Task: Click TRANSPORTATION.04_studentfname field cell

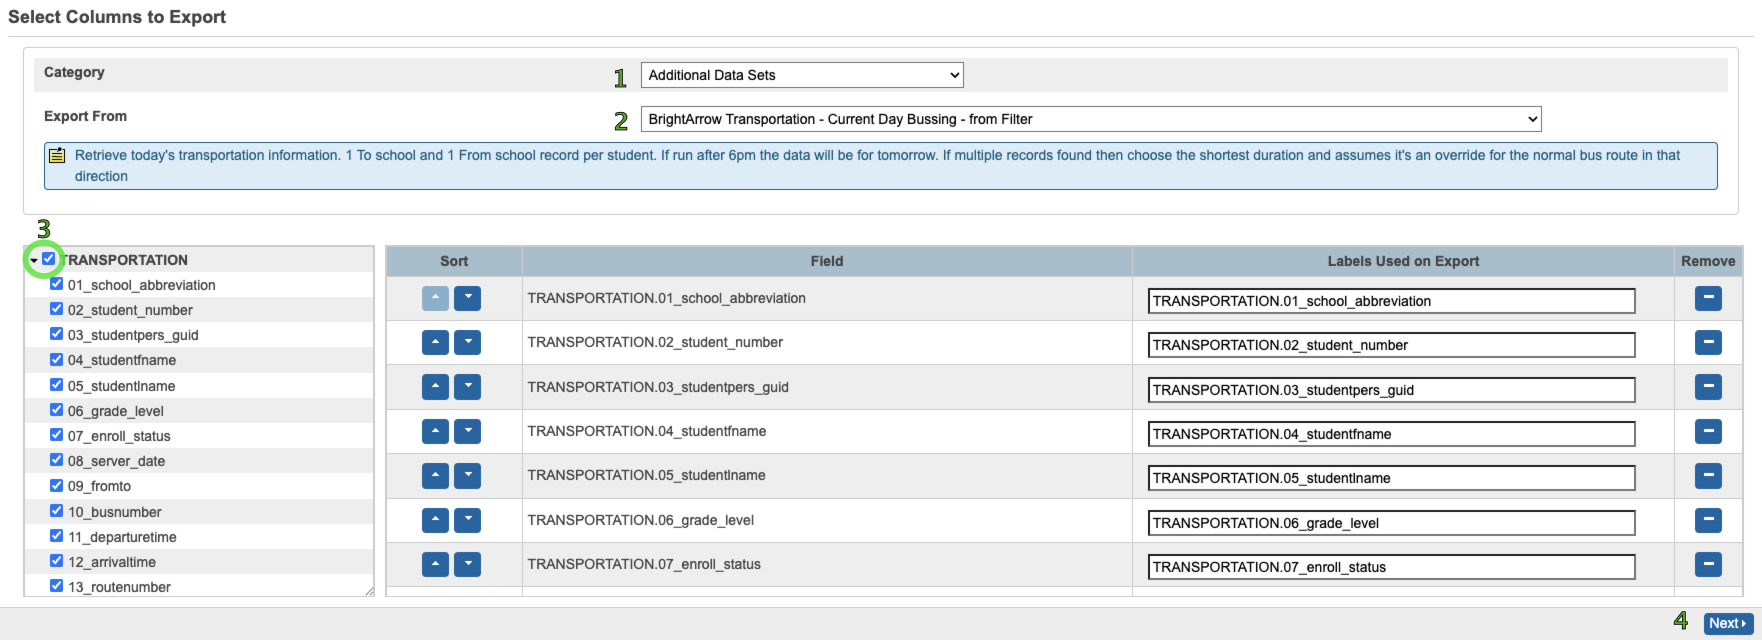Action: click(827, 431)
